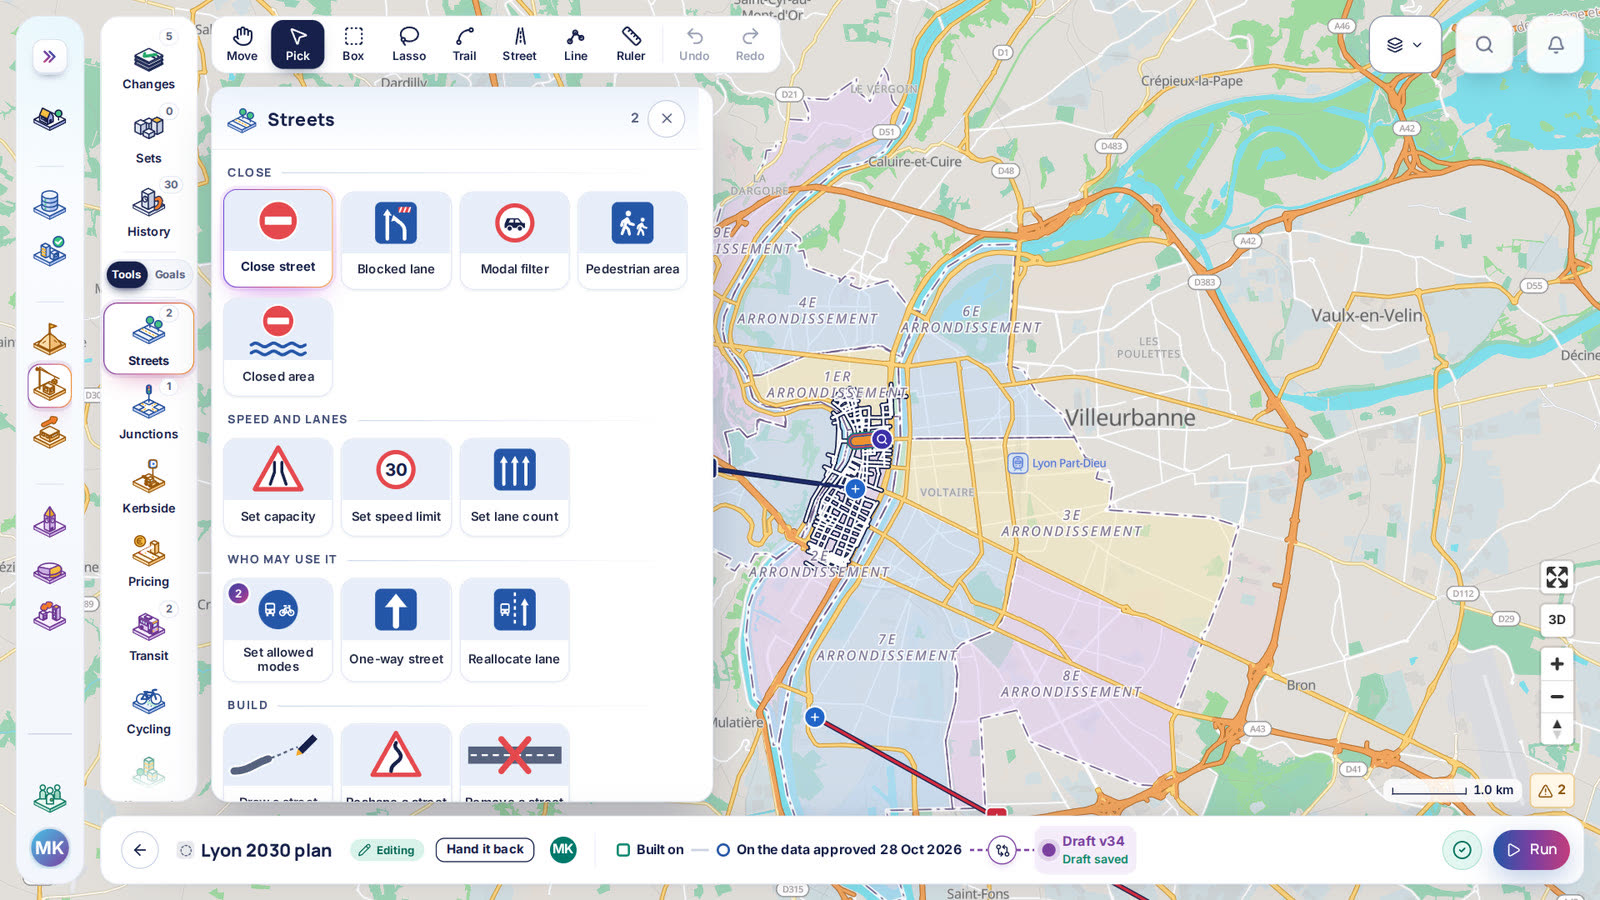
Task: Run the Lyon 2030 plan scenario
Action: coord(1532,850)
